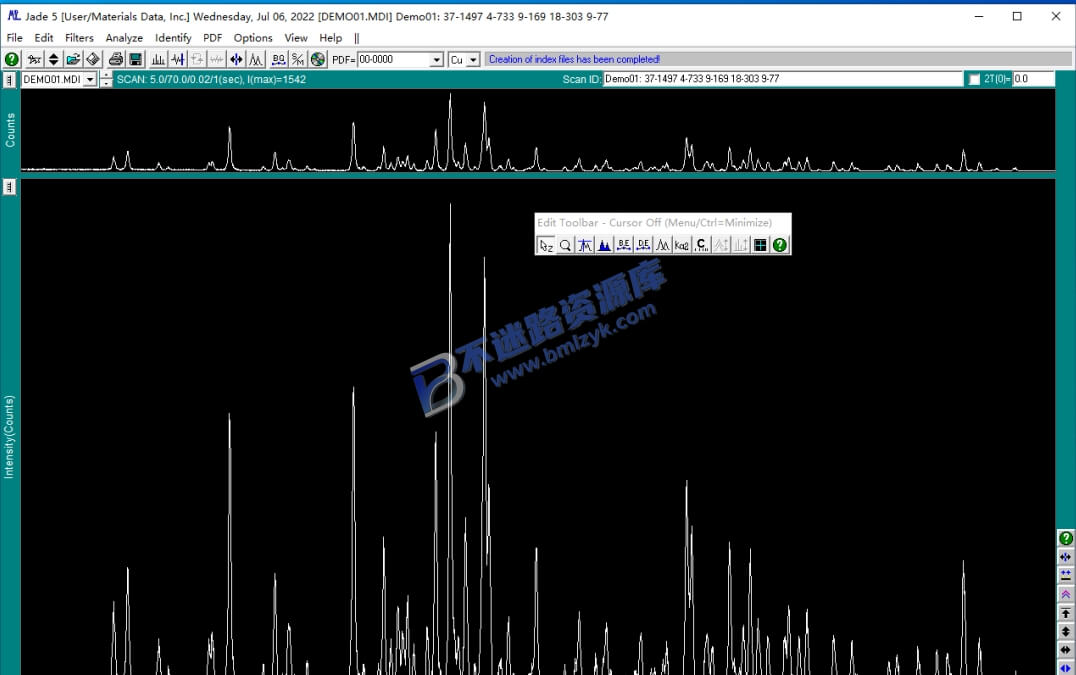
Task: Click the || item in menu bar
Action: tap(357, 38)
